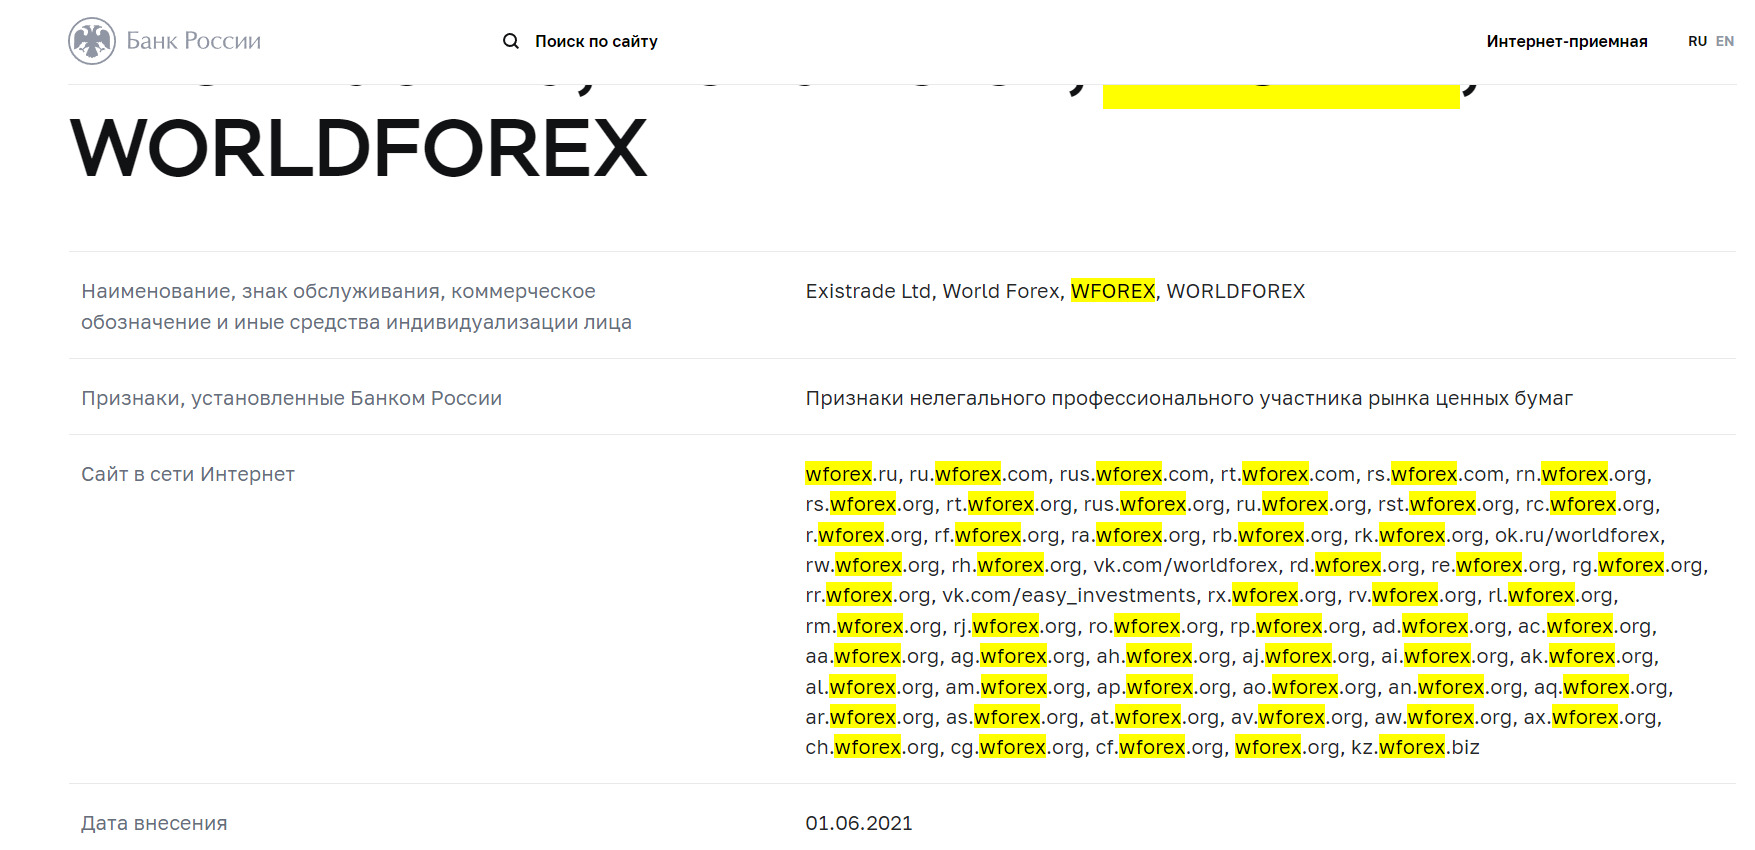
Task: Click the rst.wforex.org site entry
Action: tap(1446, 504)
